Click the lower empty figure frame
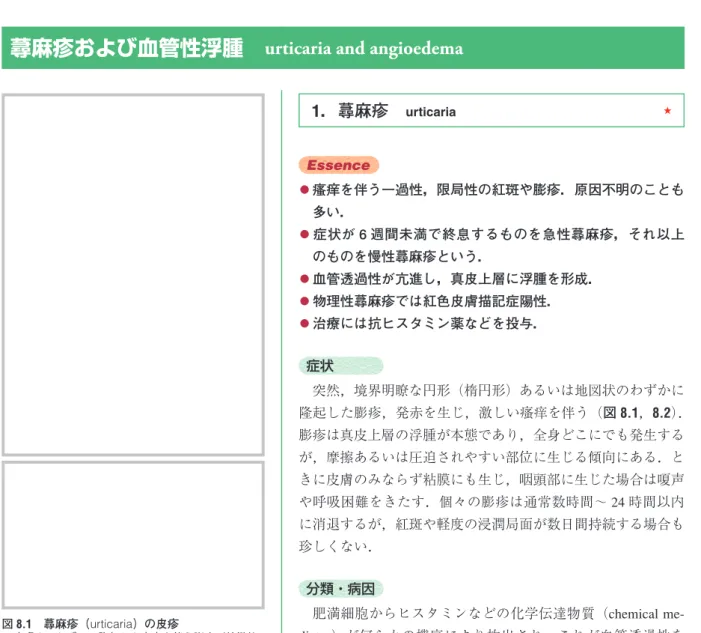 click(x=133, y=535)
